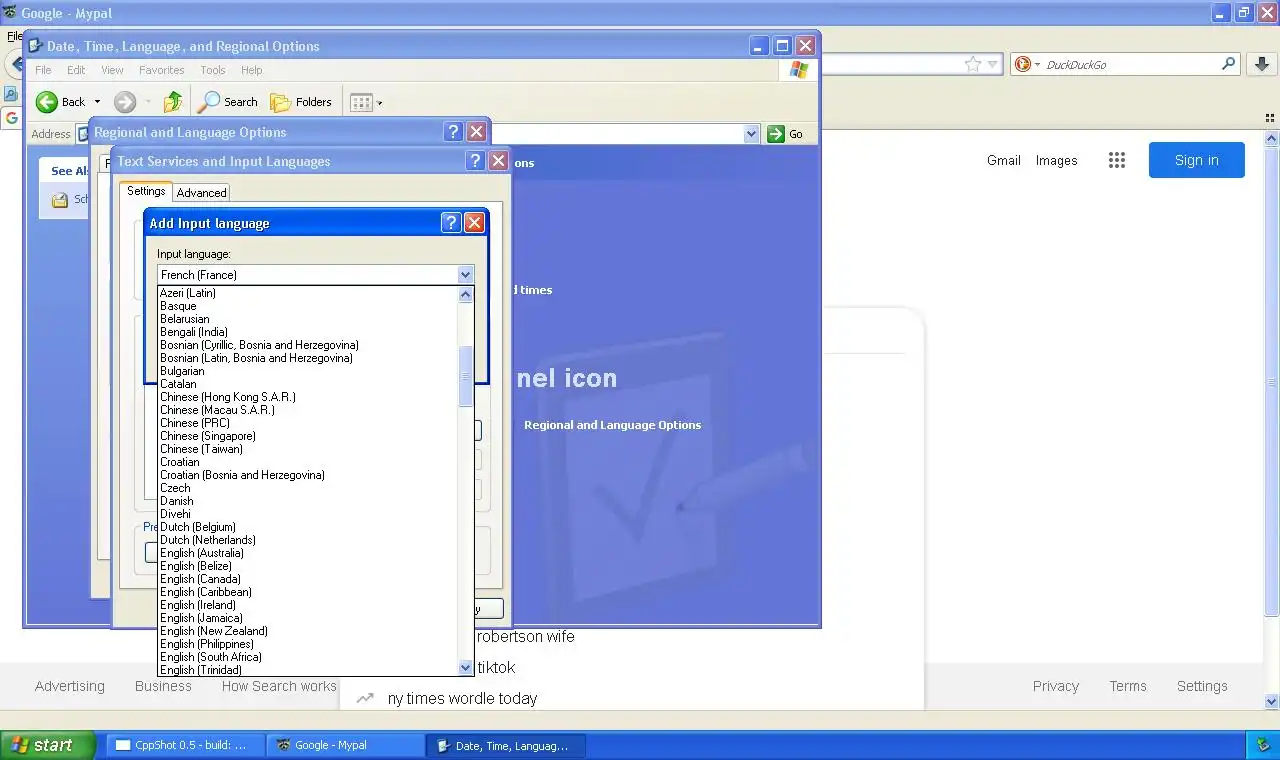
Task: Select Belarusian in the language list
Action: (308, 319)
